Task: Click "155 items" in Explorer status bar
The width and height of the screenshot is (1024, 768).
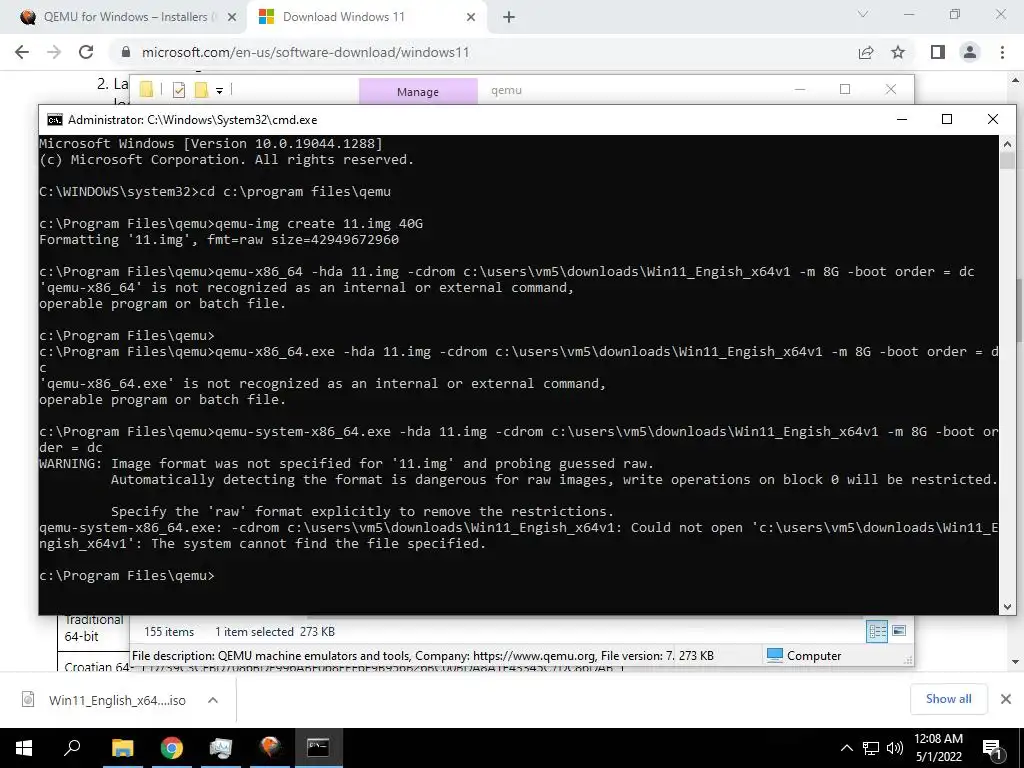Action: 169,632
